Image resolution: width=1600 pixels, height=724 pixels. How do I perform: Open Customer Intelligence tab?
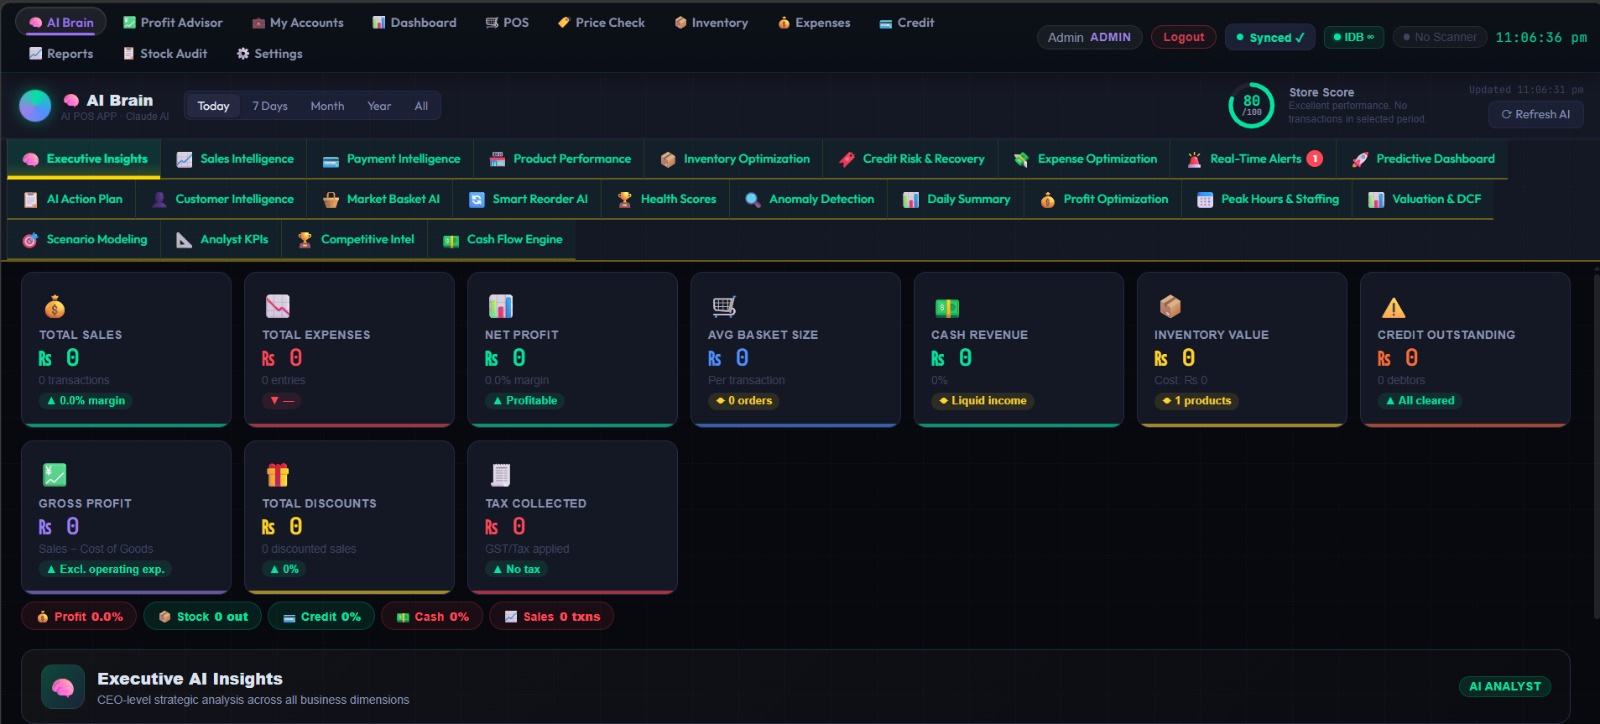(x=222, y=199)
